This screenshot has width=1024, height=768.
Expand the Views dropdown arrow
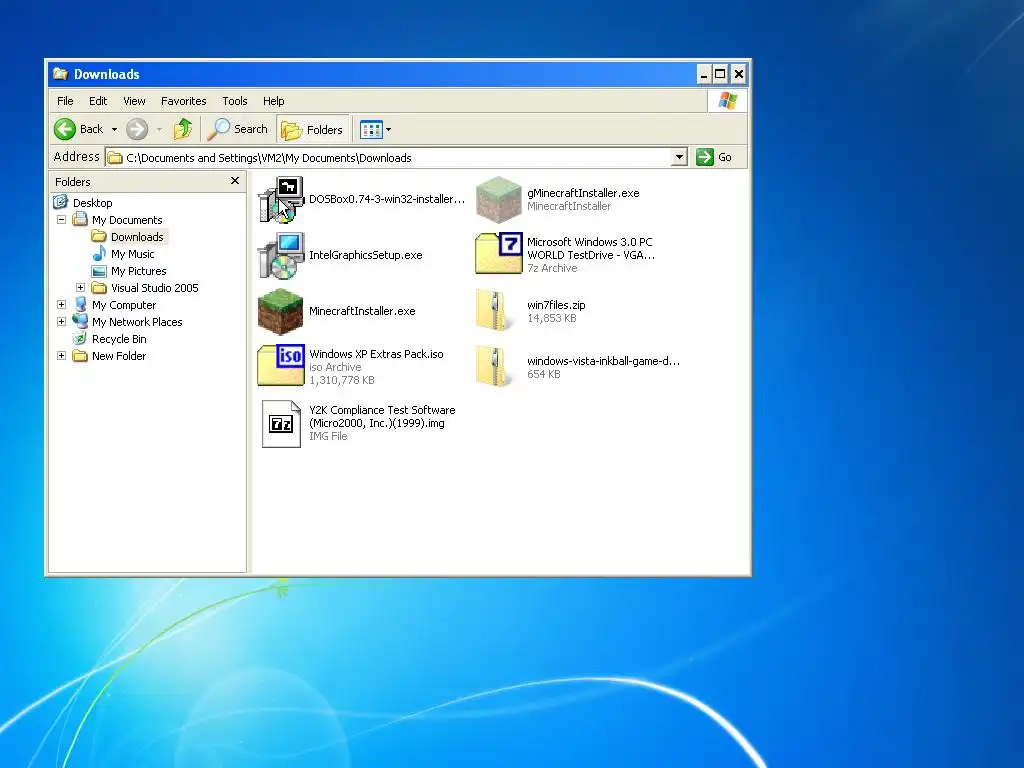(x=389, y=129)
